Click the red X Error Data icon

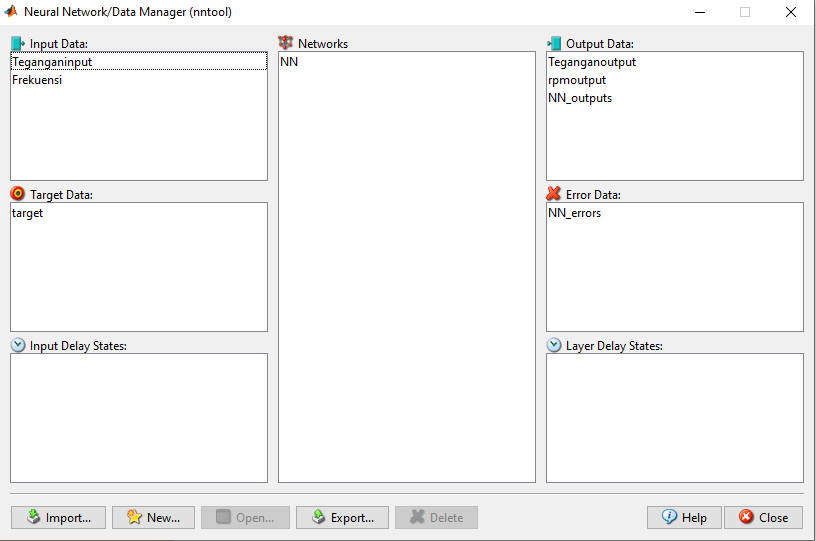click(x=554, y=194)
